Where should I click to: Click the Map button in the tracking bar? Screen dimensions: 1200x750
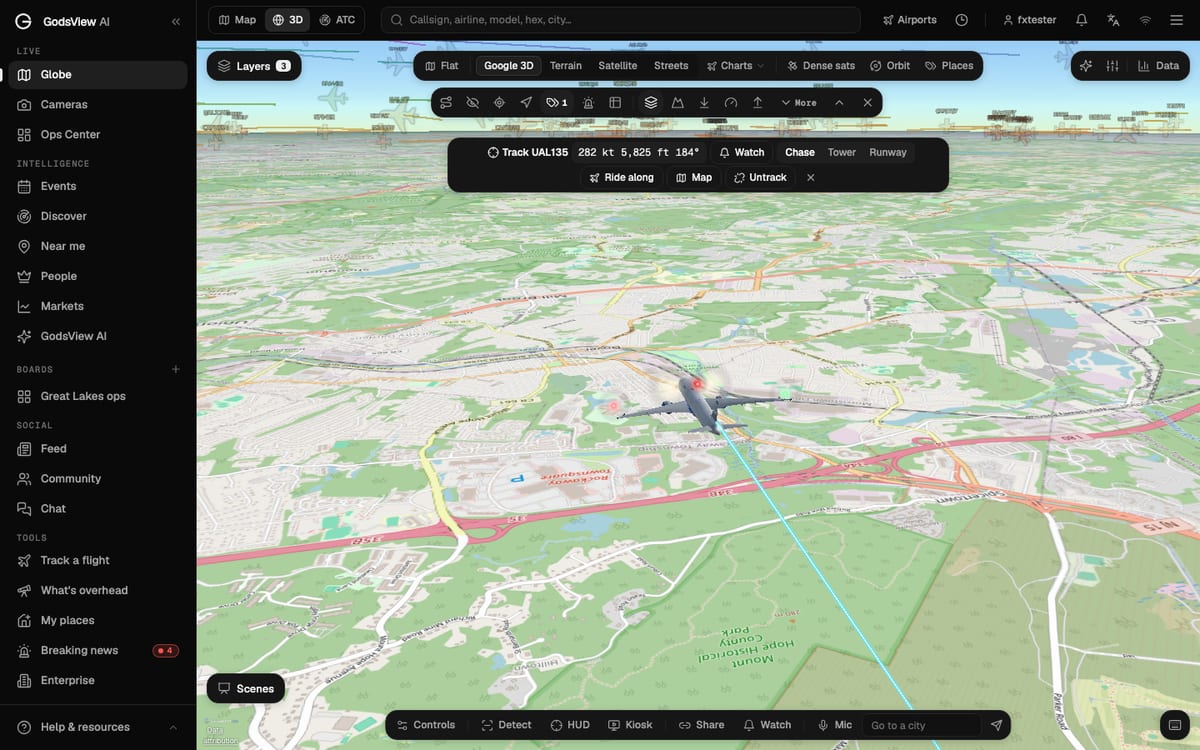pos(694,177)
